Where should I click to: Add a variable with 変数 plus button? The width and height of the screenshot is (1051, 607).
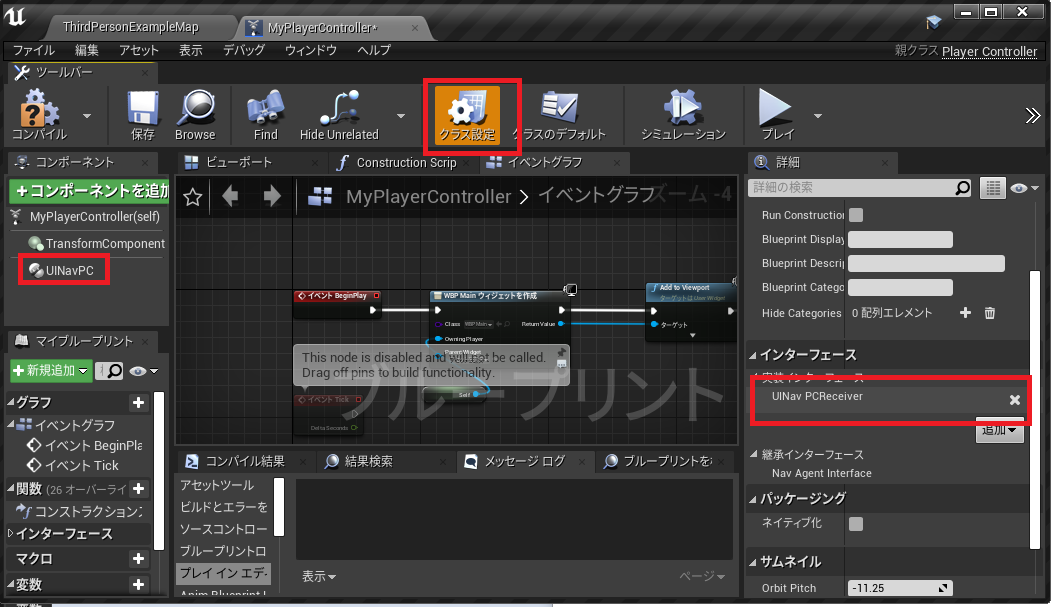(x=138, y=585)
